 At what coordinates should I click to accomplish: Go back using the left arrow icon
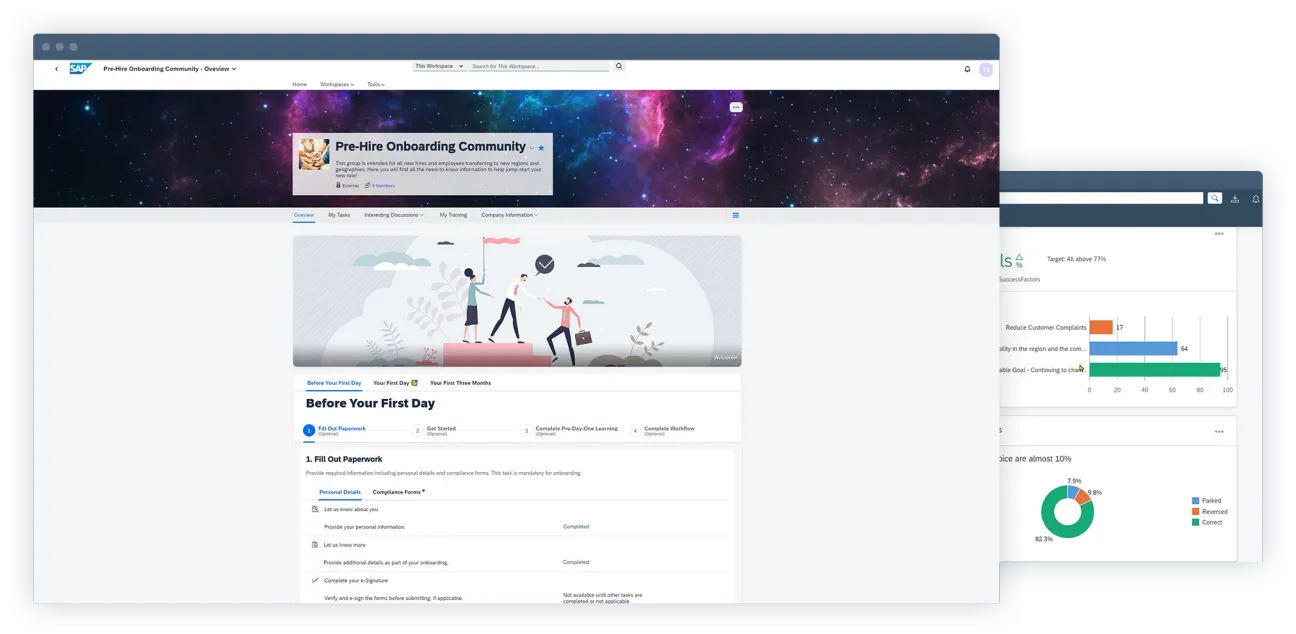[x=56, y=69]
